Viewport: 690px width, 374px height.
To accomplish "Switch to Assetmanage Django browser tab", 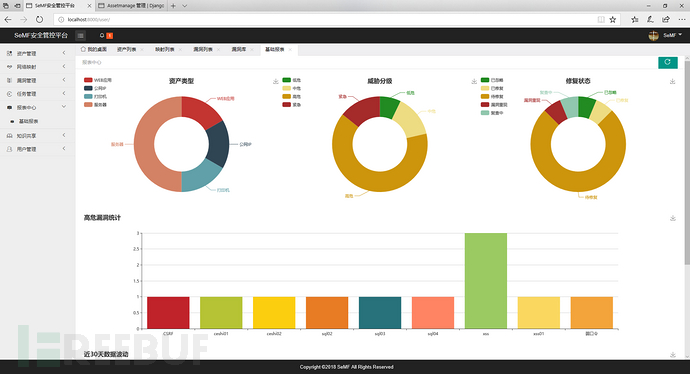I will (131, 6).
